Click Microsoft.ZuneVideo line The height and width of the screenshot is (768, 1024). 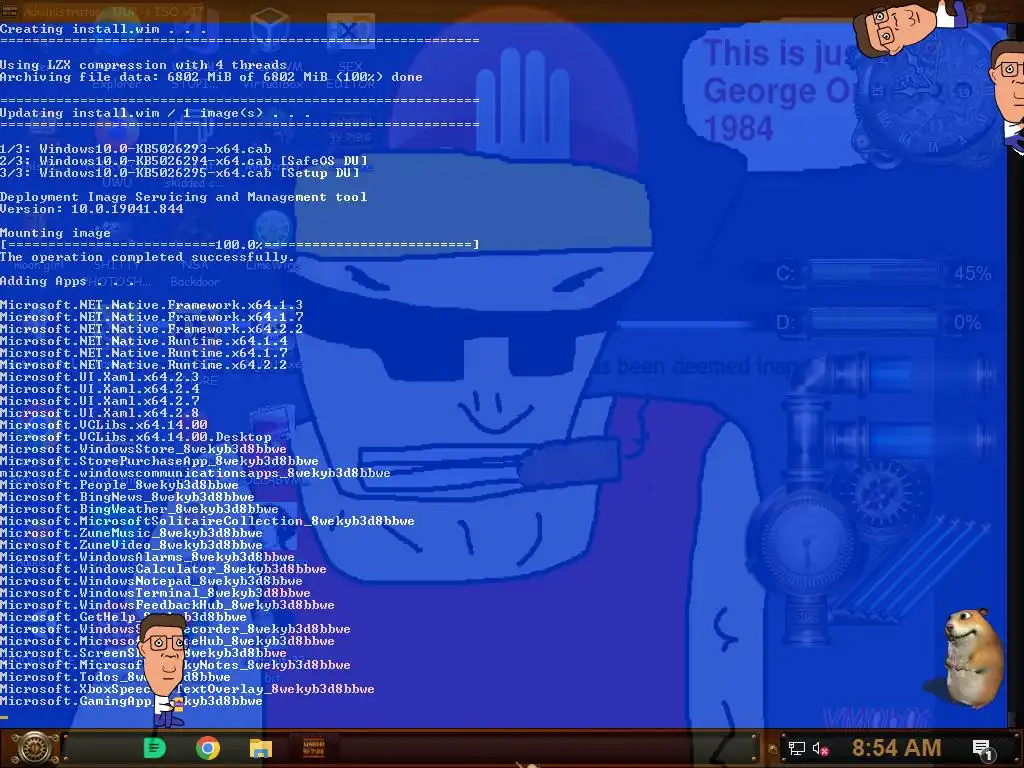131,545
